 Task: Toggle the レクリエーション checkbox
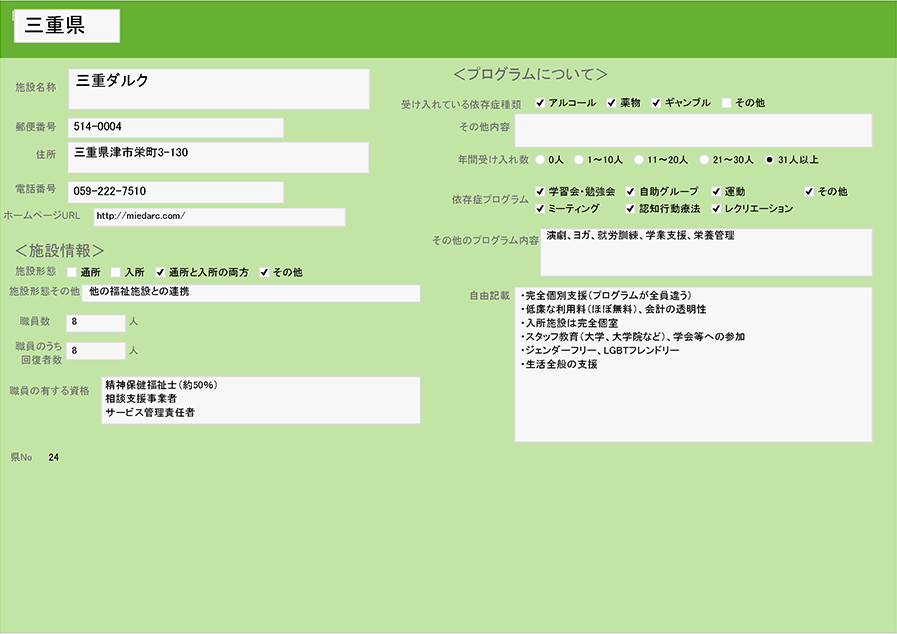tap(717, 209)
